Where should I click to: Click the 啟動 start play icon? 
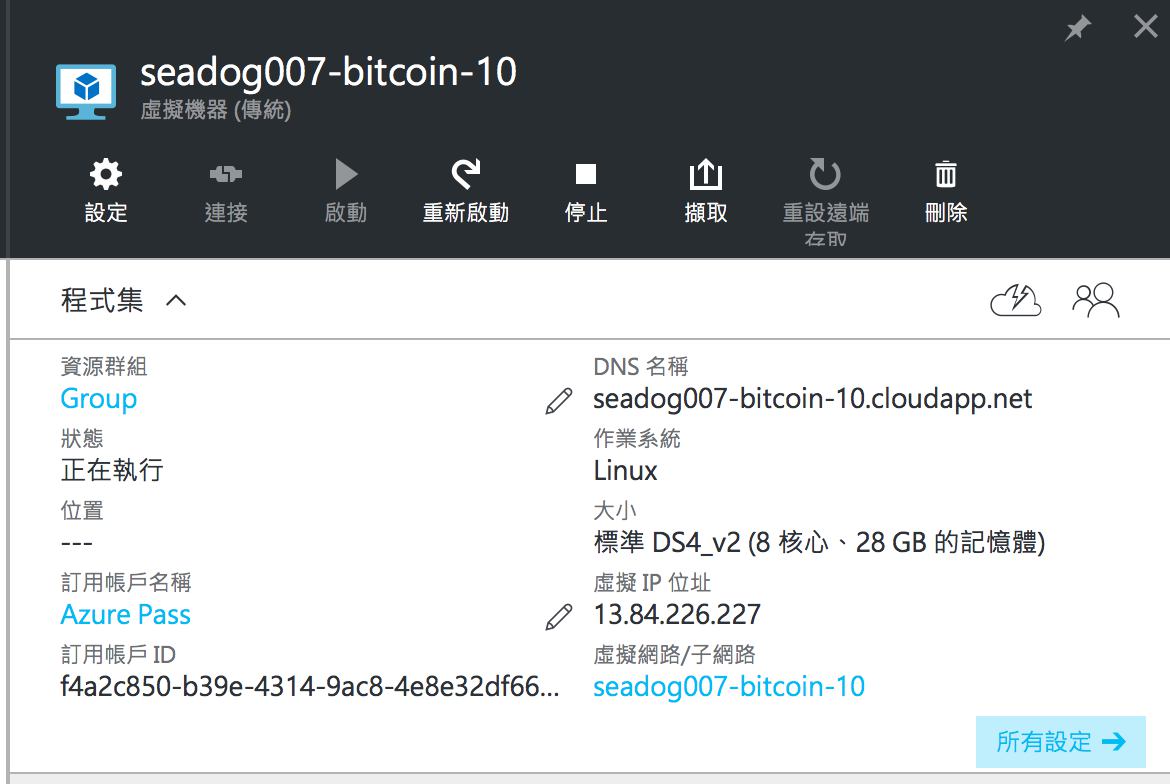(345, 174)
